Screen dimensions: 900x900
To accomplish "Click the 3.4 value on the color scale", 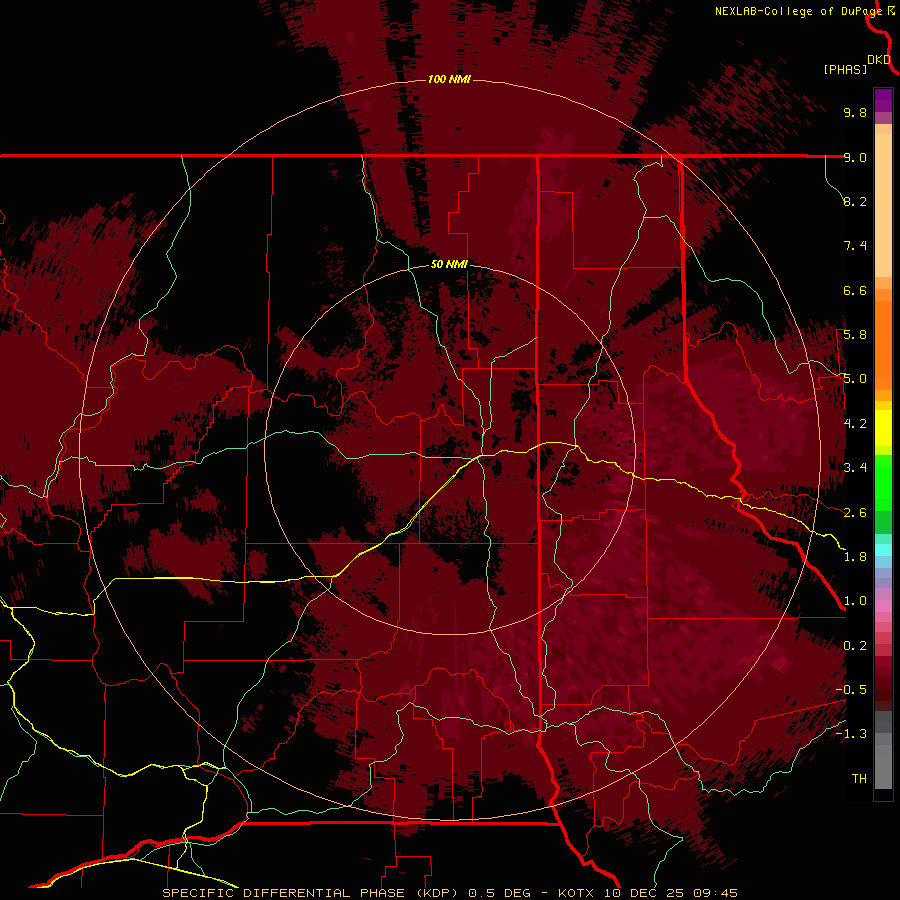I will click(855, 468).
